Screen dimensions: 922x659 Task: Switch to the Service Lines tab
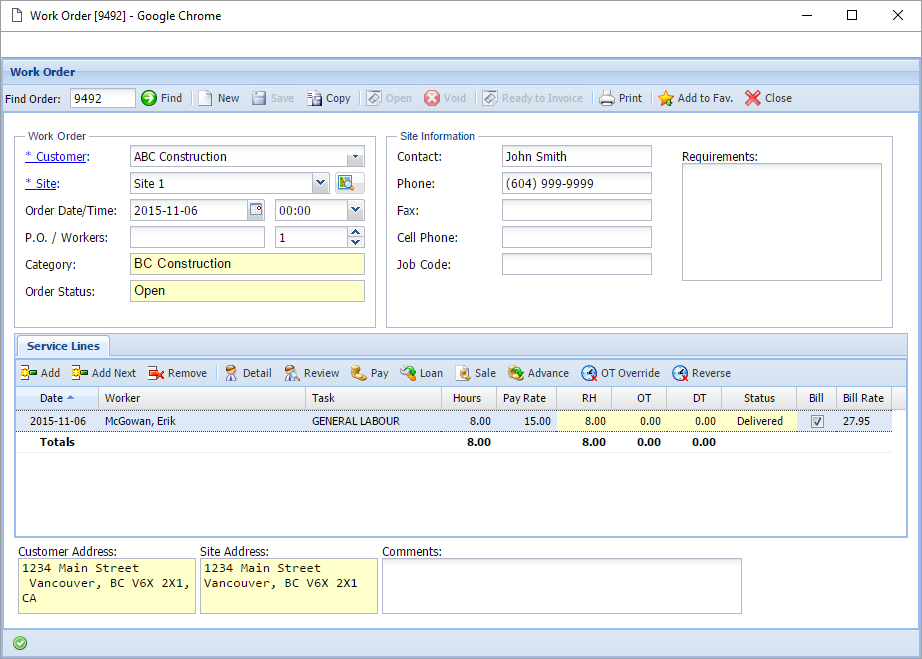point(62,346)
